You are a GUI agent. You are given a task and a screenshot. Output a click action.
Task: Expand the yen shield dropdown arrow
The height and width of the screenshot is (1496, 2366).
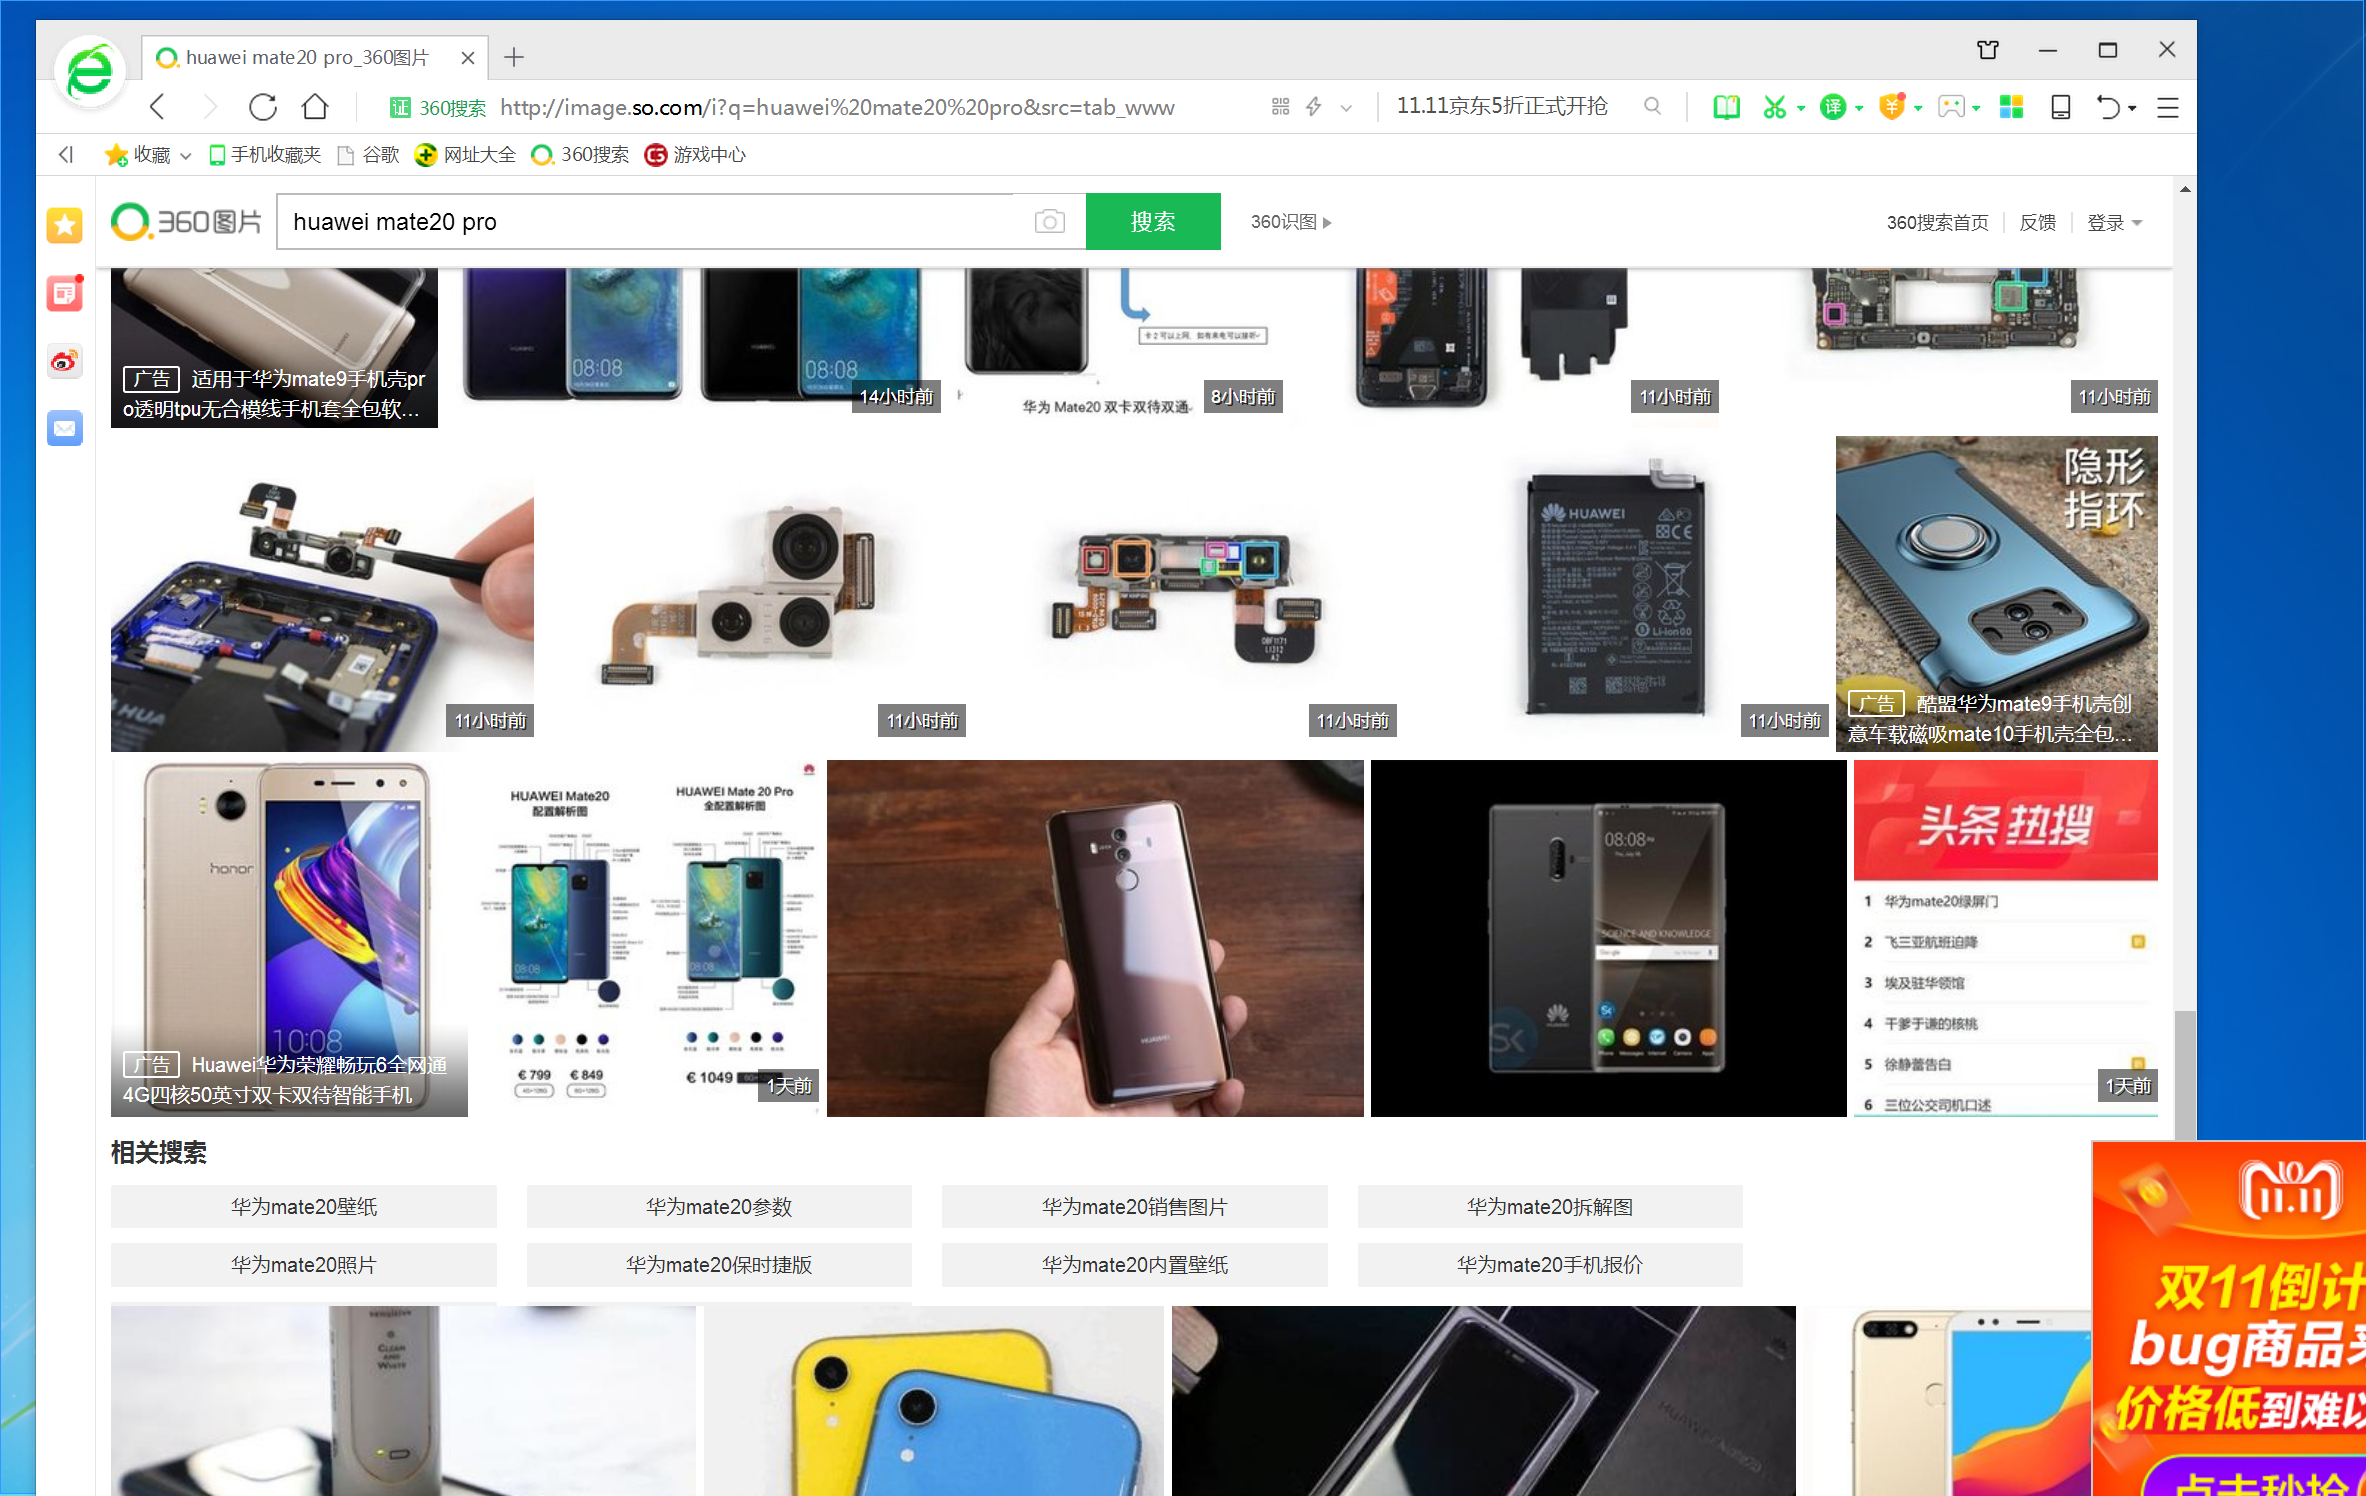(x=1918, y=108)
